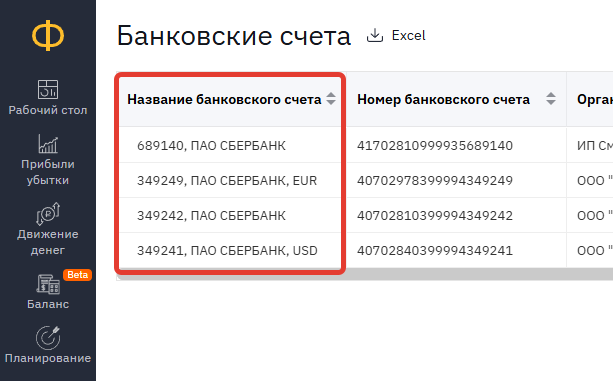Sort by Номер банковского счета arrows
The height and width of the screenshot is (381, 613).
coord(551,98)
